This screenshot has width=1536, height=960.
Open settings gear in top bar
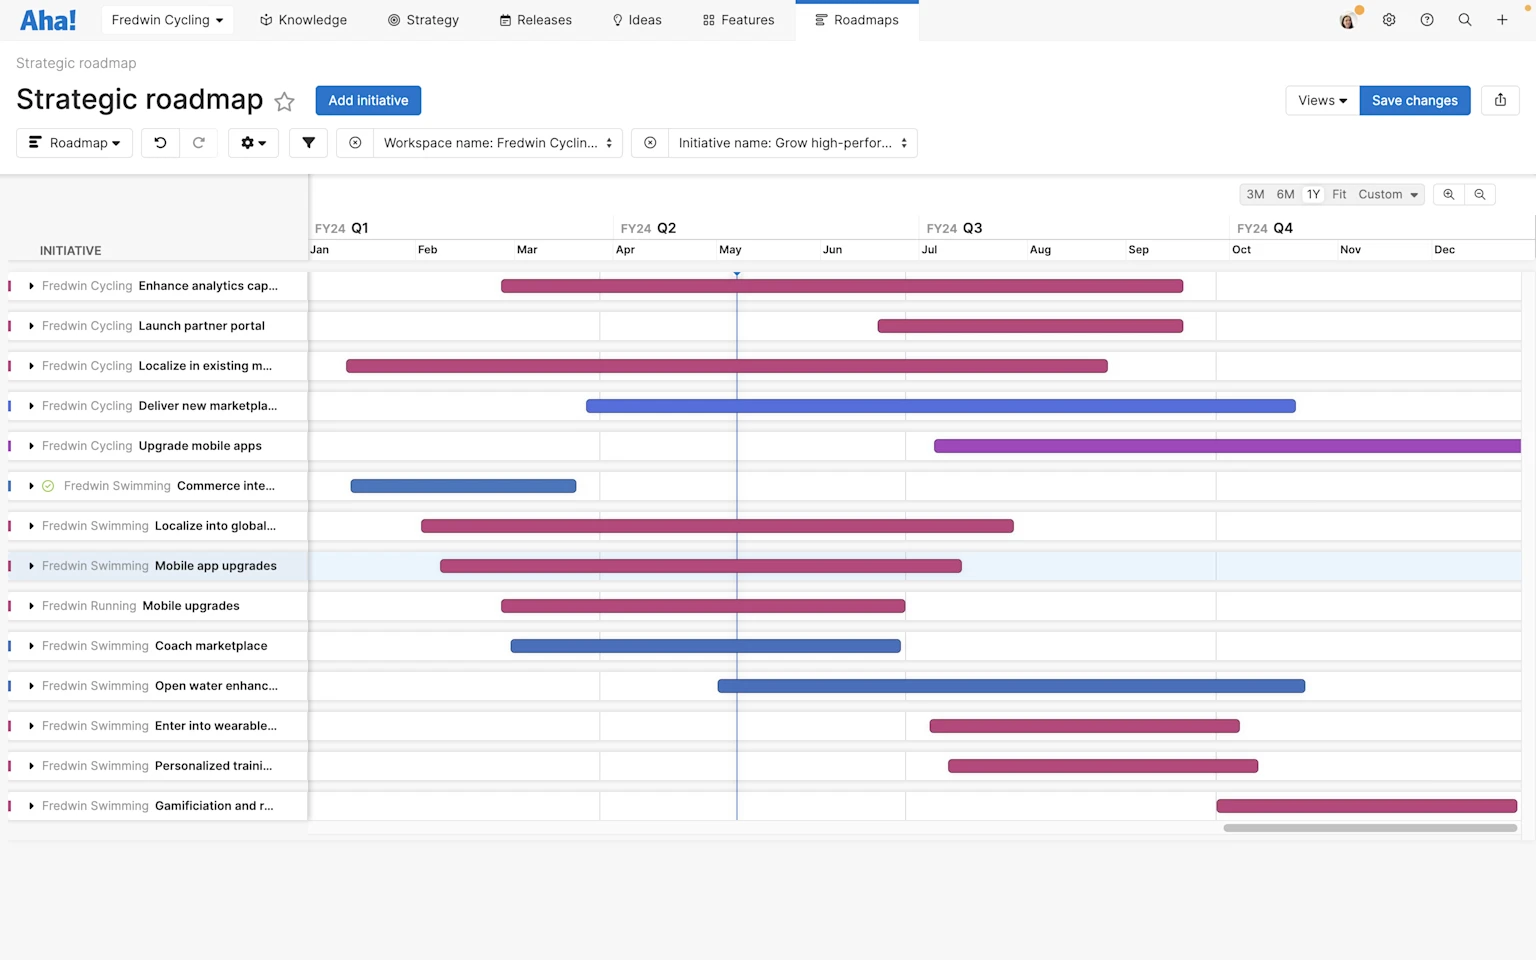[x=1389, y=20]
